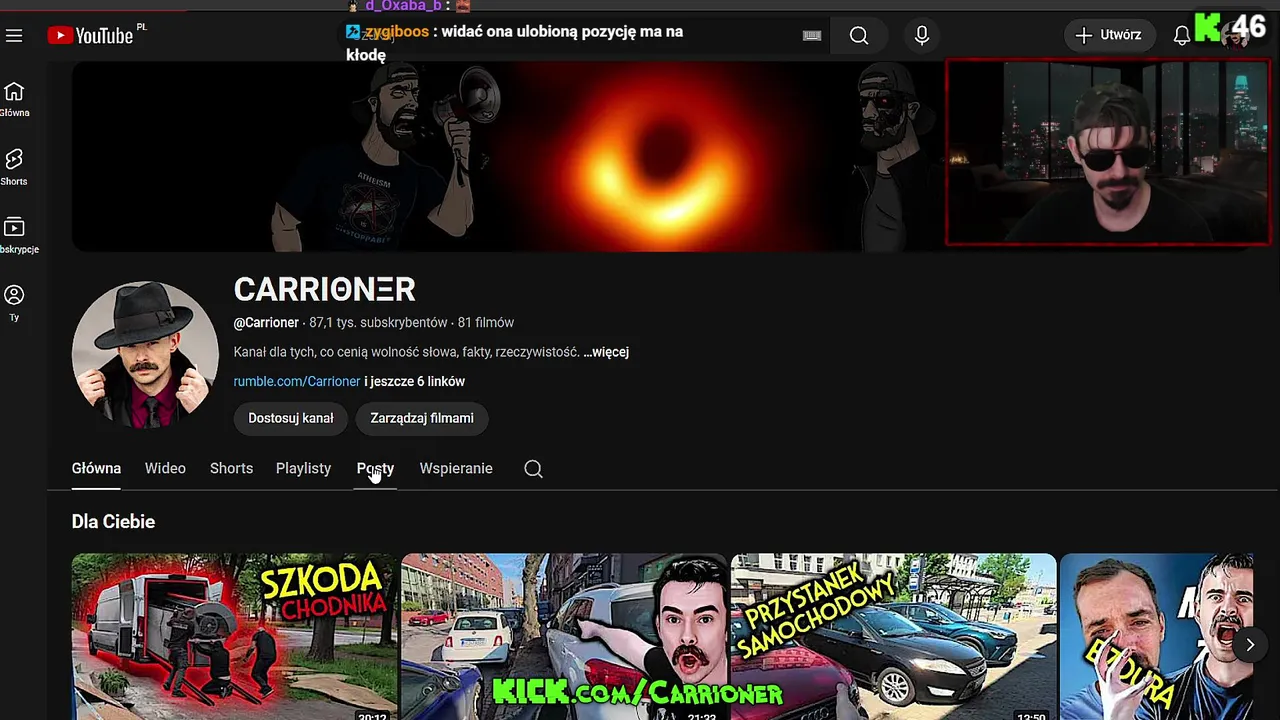Open the notifications bell
Image resolution: width=1280 pixels, height=720 pixels.
(1182, 36)
